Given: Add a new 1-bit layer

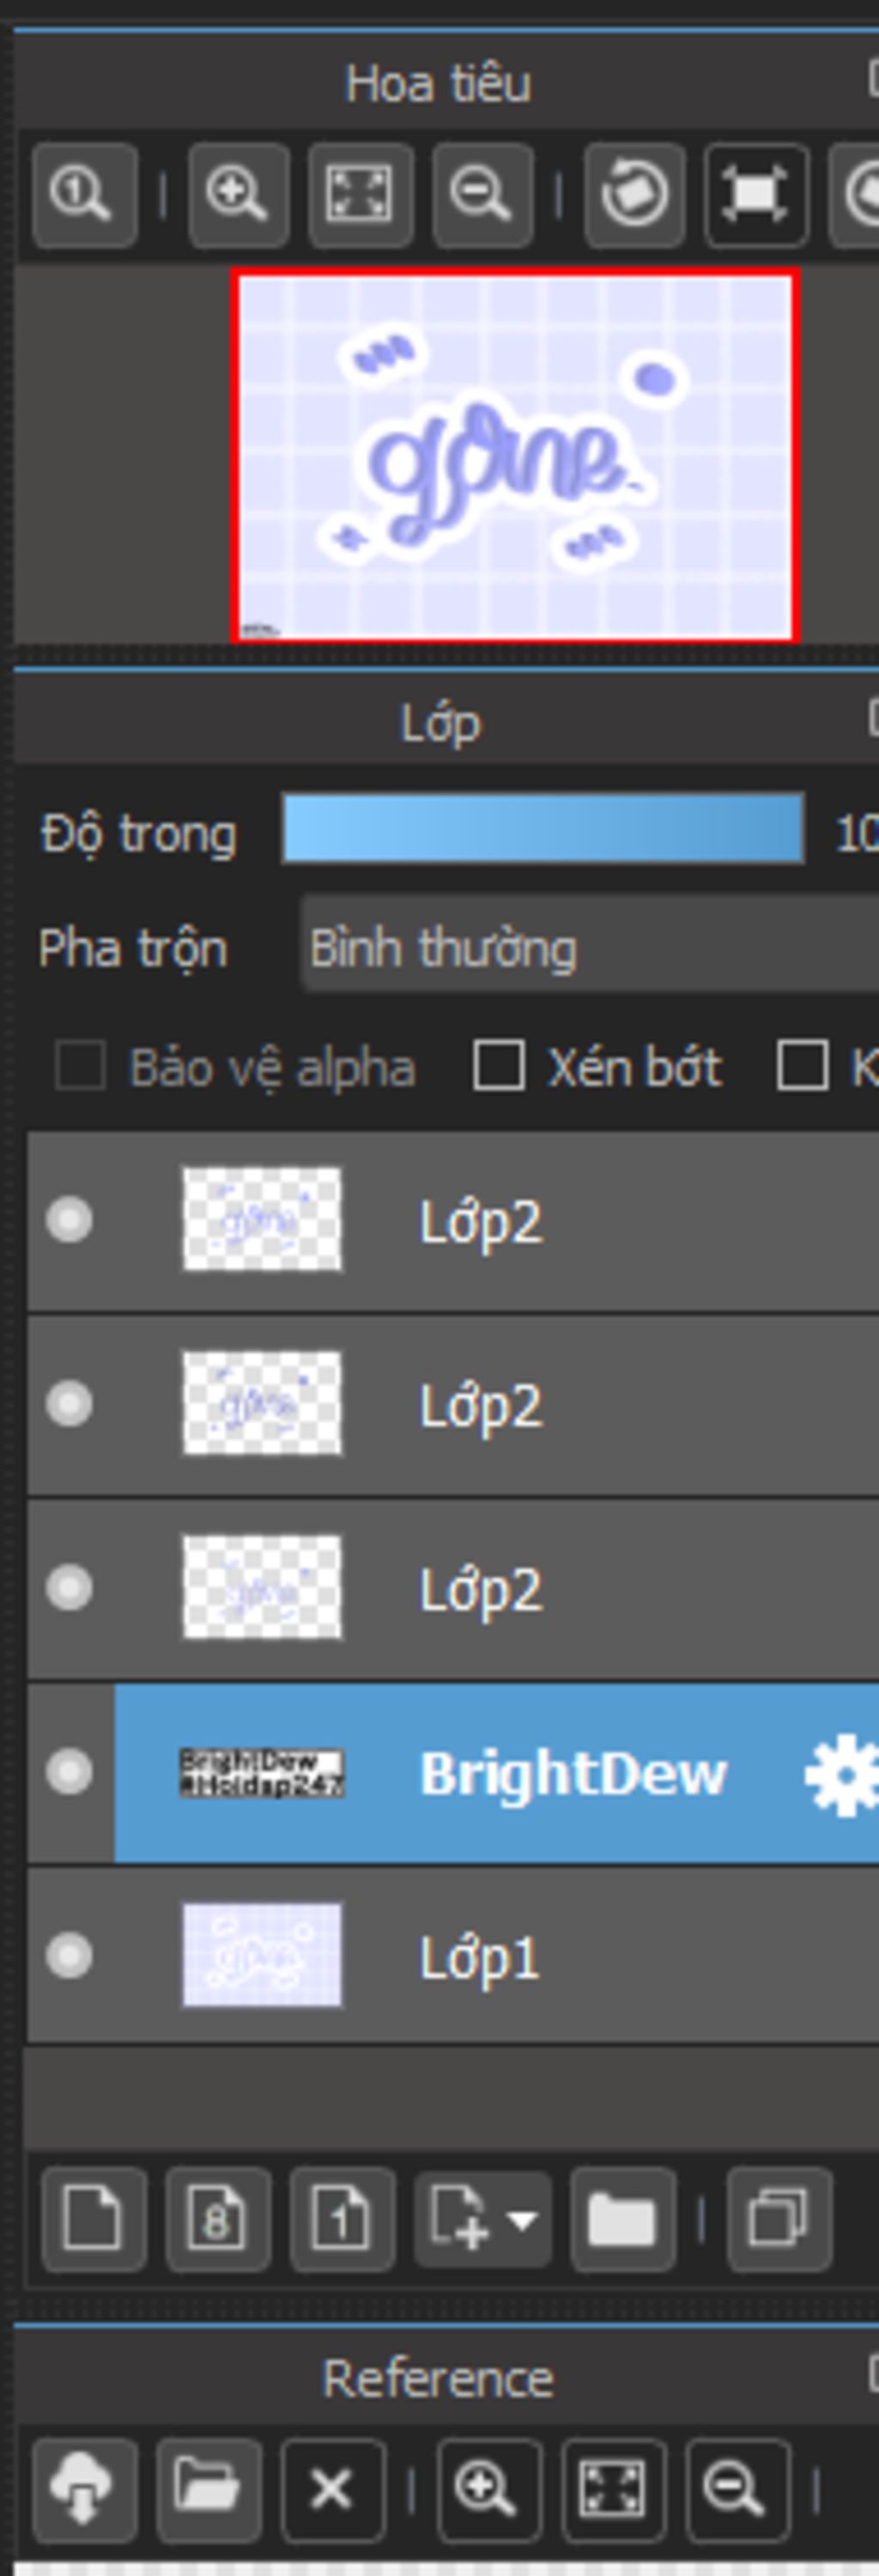Looking at the screenshot, I should [x=342, y=2219].
